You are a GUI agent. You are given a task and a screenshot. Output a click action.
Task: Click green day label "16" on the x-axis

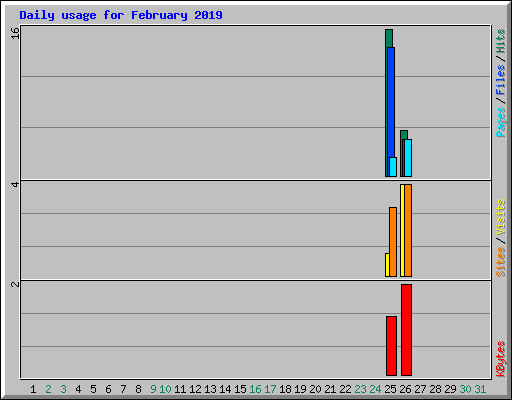point(255,389)
